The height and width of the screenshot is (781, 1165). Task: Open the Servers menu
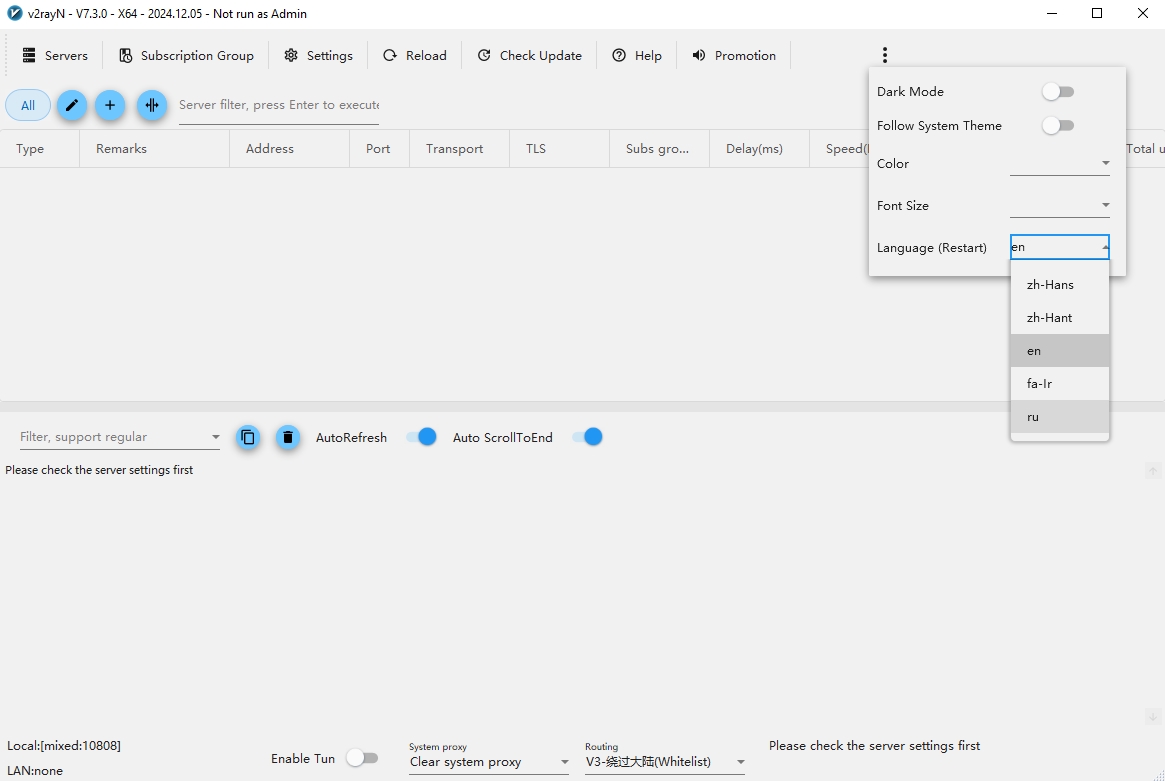tap(55, 56)
